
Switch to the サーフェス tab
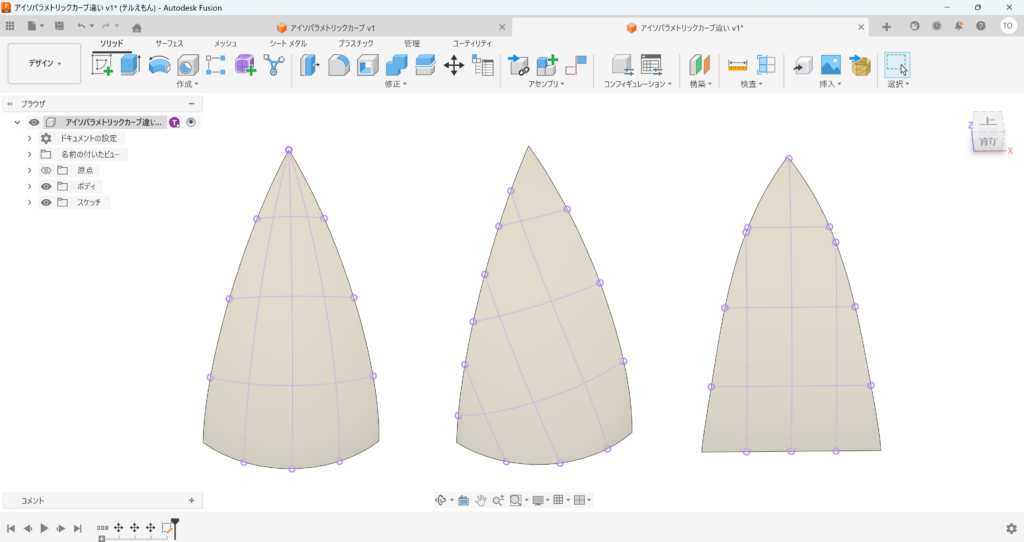[x=169, y=43]
